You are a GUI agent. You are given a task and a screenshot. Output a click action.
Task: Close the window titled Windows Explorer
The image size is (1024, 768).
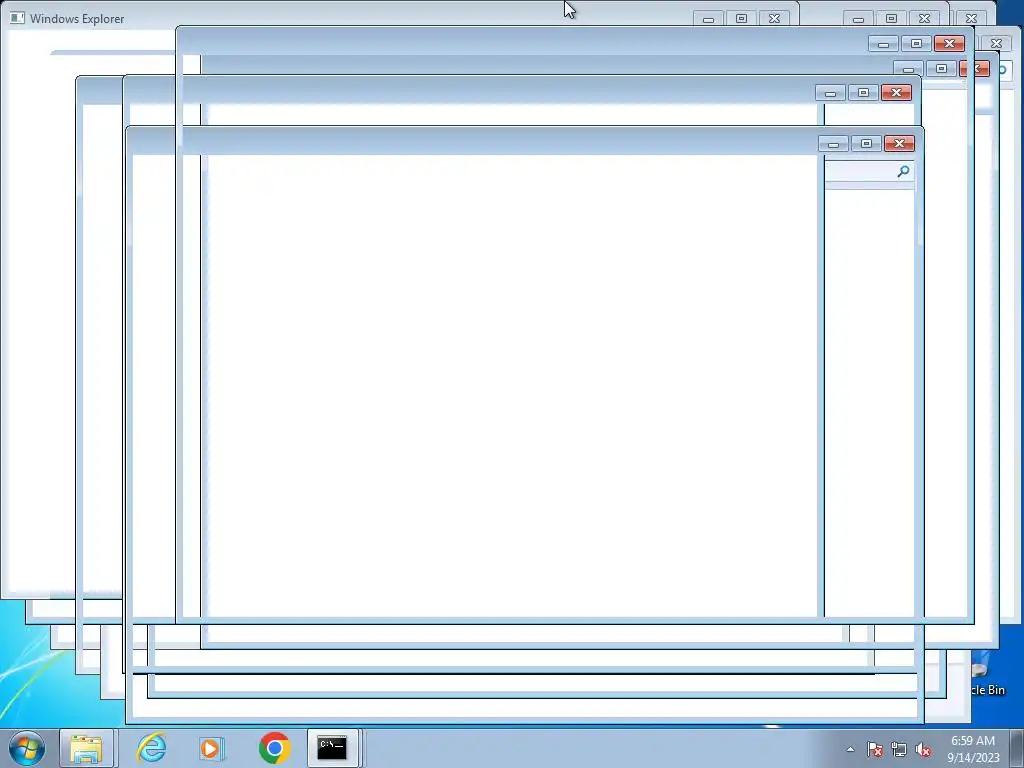(x=775, y=19)
